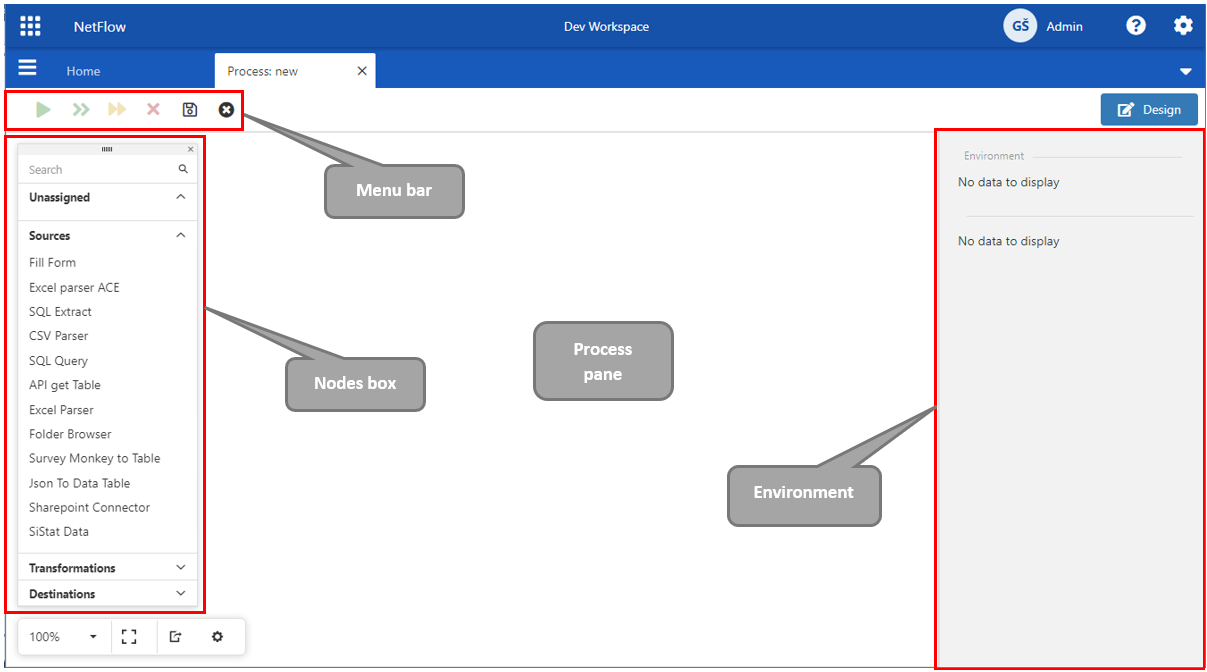1207x672 pixels.
Task: Close the Process: new tab
Action: [x=362, y=71]
